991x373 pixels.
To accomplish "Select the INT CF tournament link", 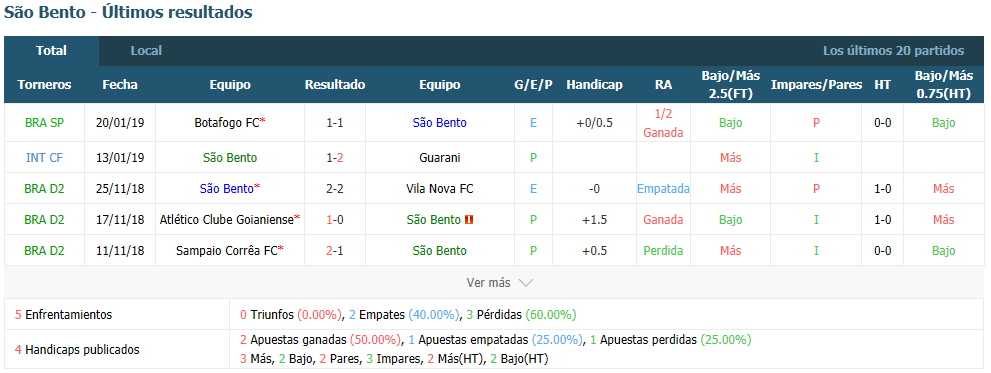I will [x=44, y=157].
